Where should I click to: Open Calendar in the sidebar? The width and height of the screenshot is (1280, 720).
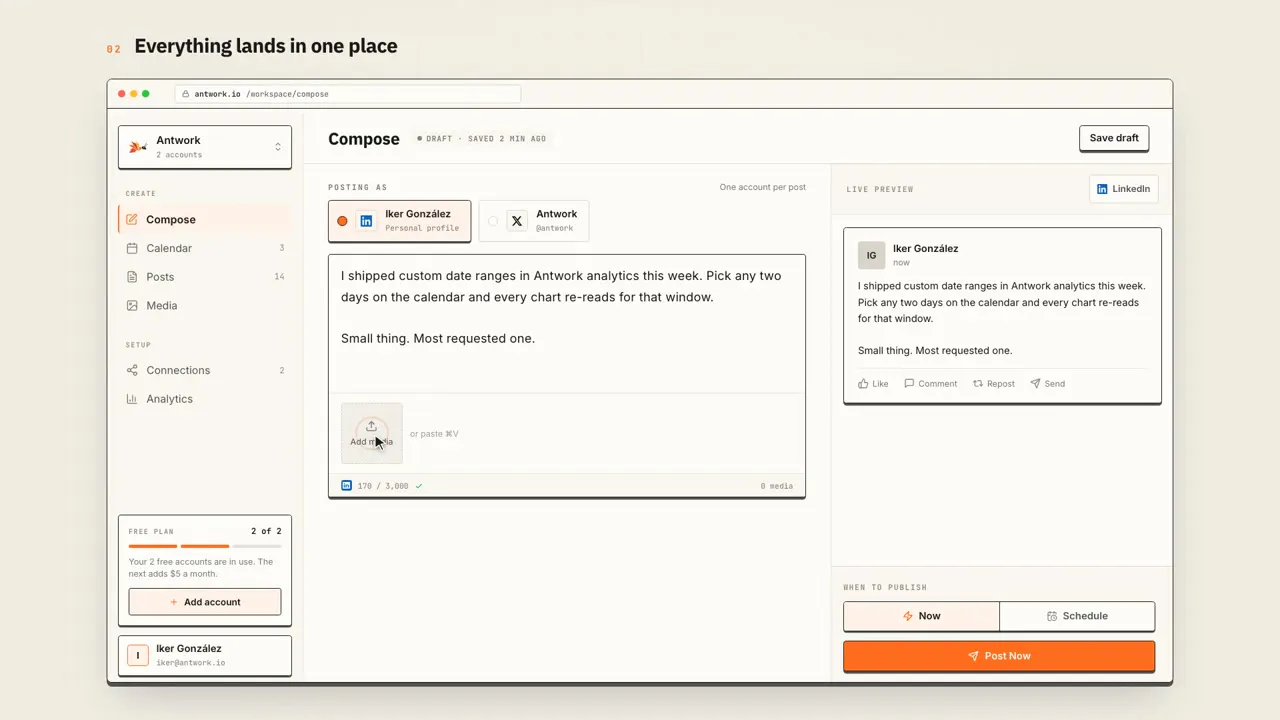pyautogui.click(x=204, y=248)
